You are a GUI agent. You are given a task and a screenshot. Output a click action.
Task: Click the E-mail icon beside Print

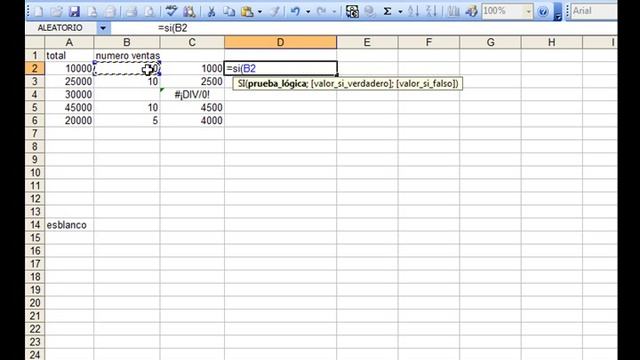point(109,11)
